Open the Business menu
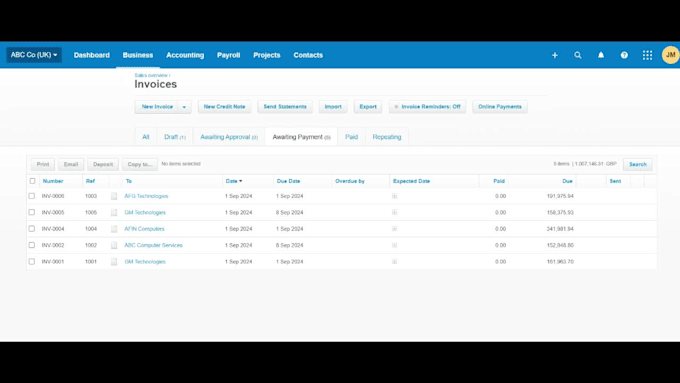The width and height of the screenshot is (680, 383). [x=138, y=55]
